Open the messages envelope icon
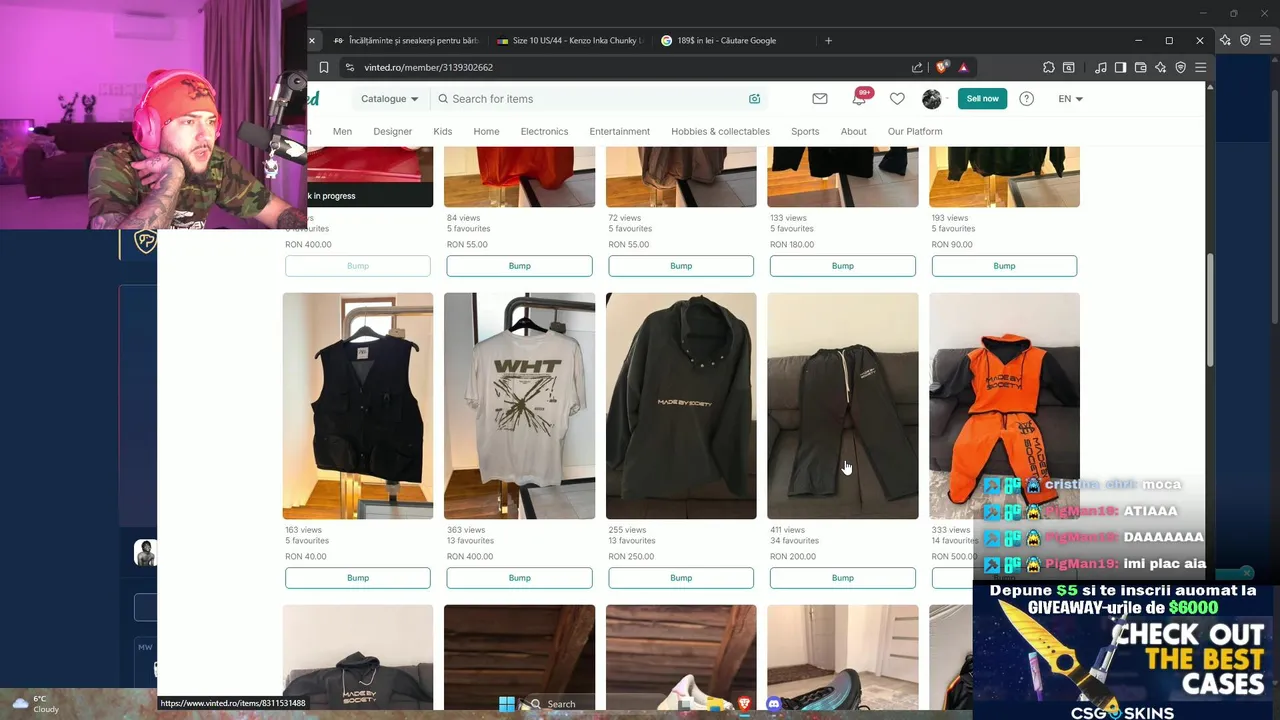This screenshot has width=1280, height=720. click(x=820, y=99)
